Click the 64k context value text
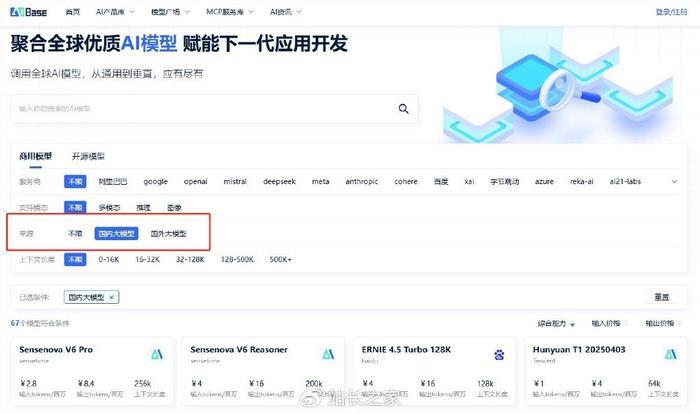 point(654,384)
